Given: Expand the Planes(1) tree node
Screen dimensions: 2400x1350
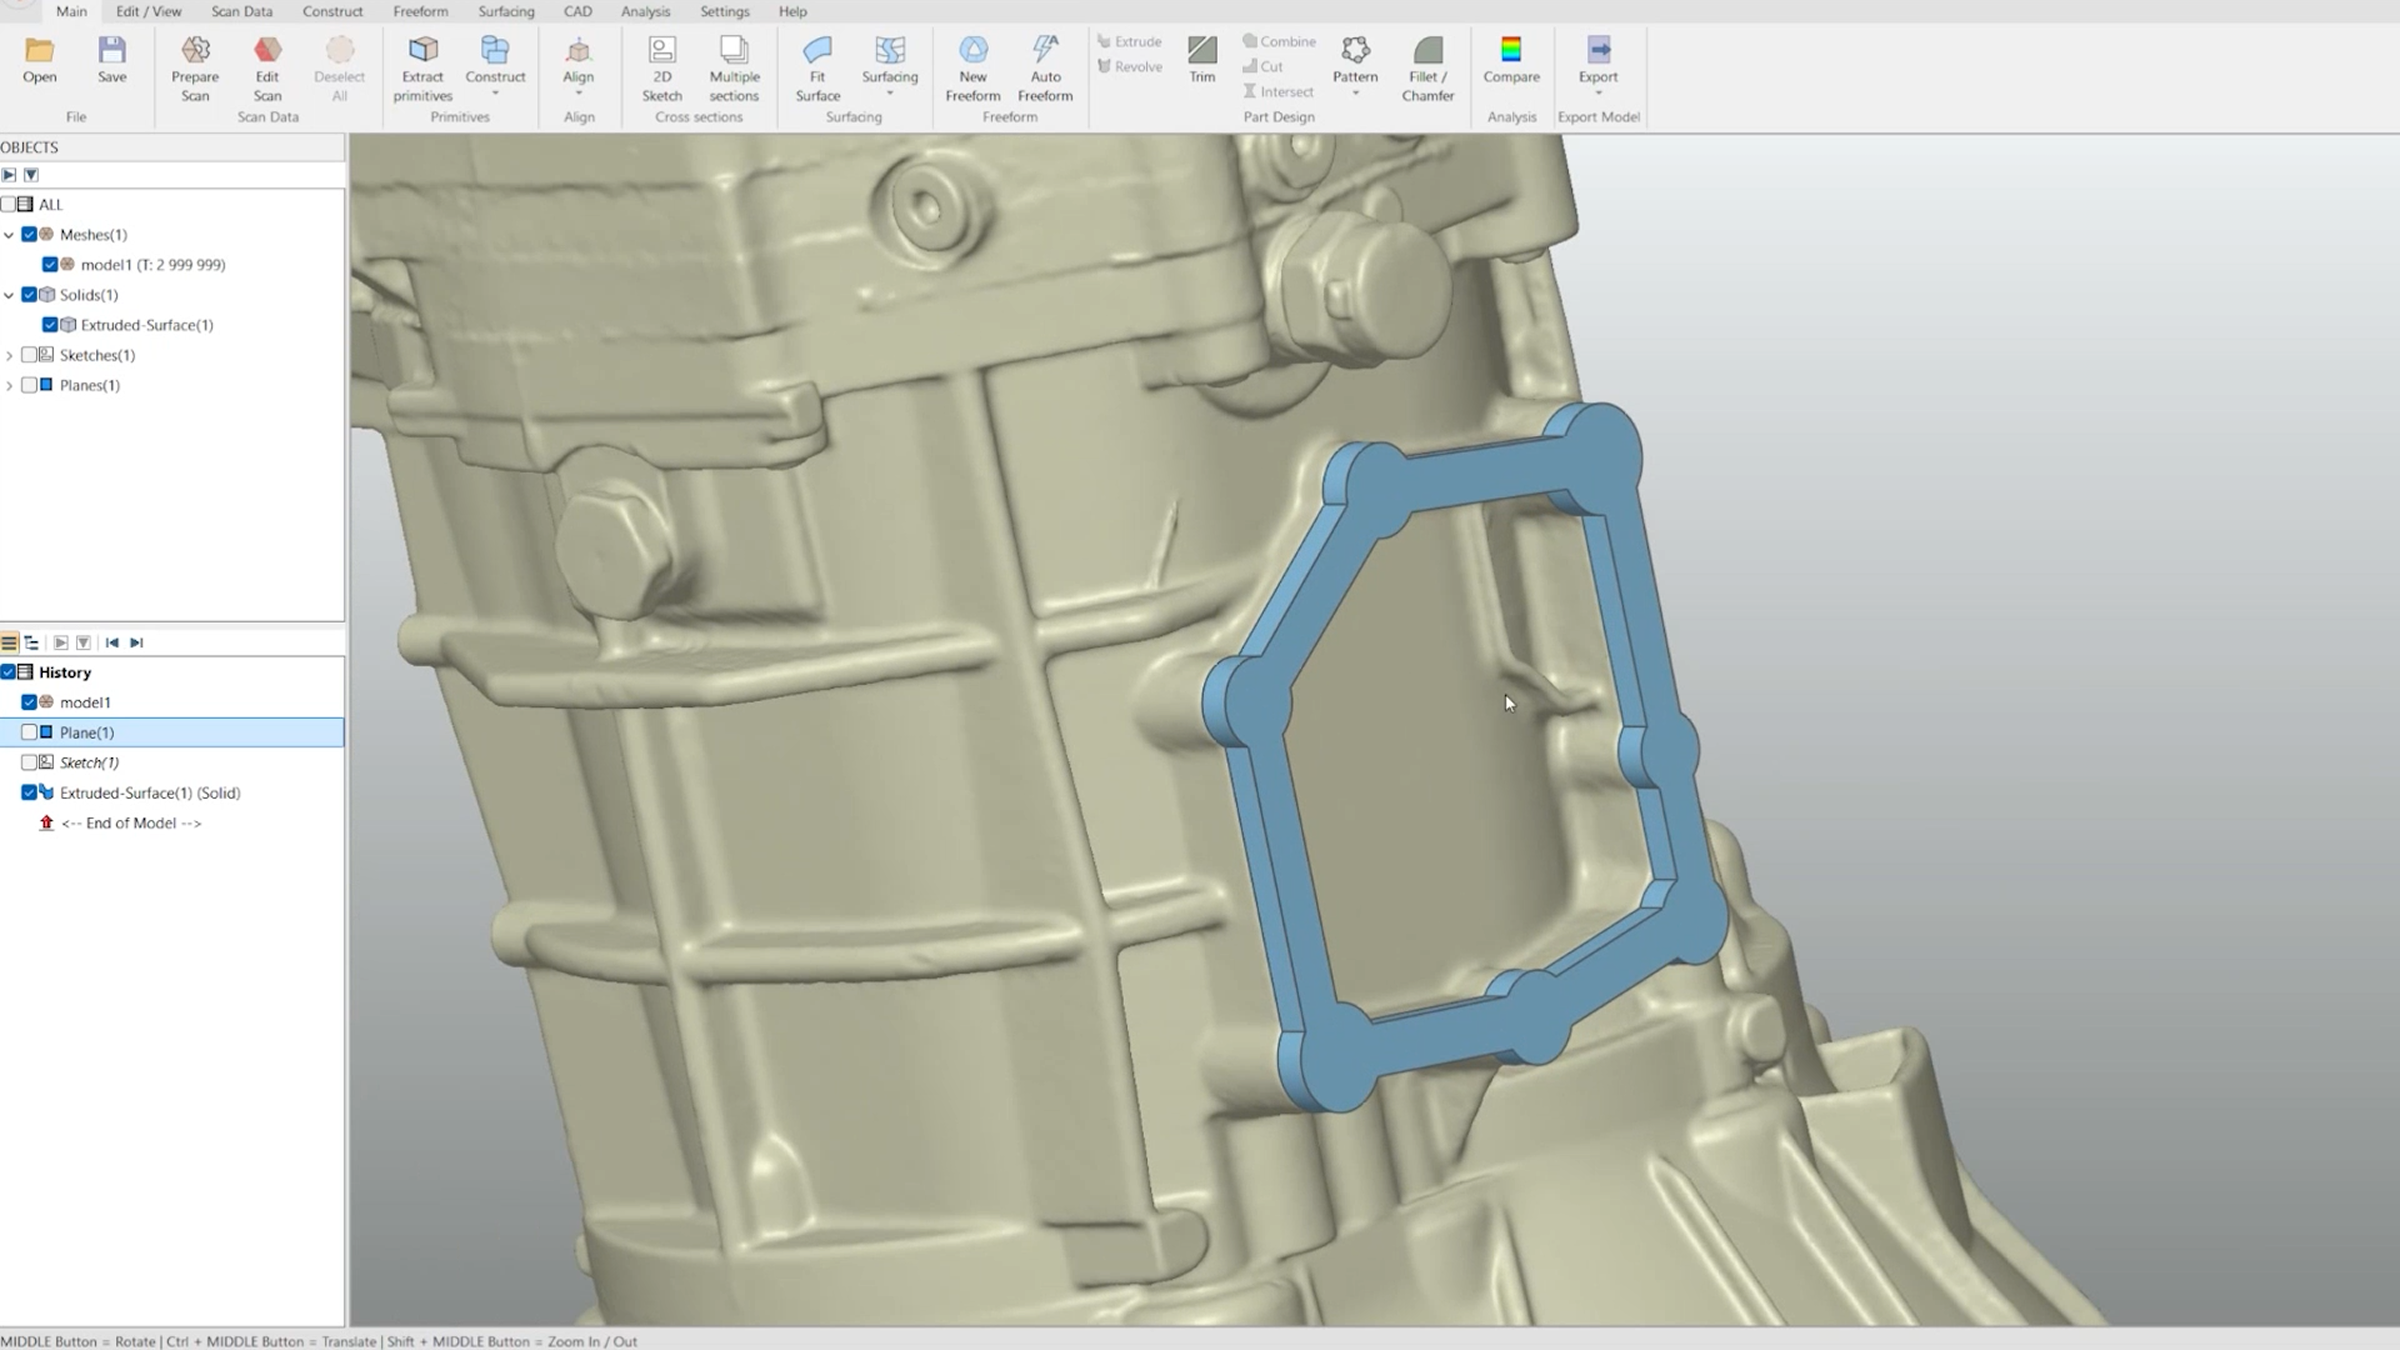Looking at the screenshot, I should click(x=10, y=386).
